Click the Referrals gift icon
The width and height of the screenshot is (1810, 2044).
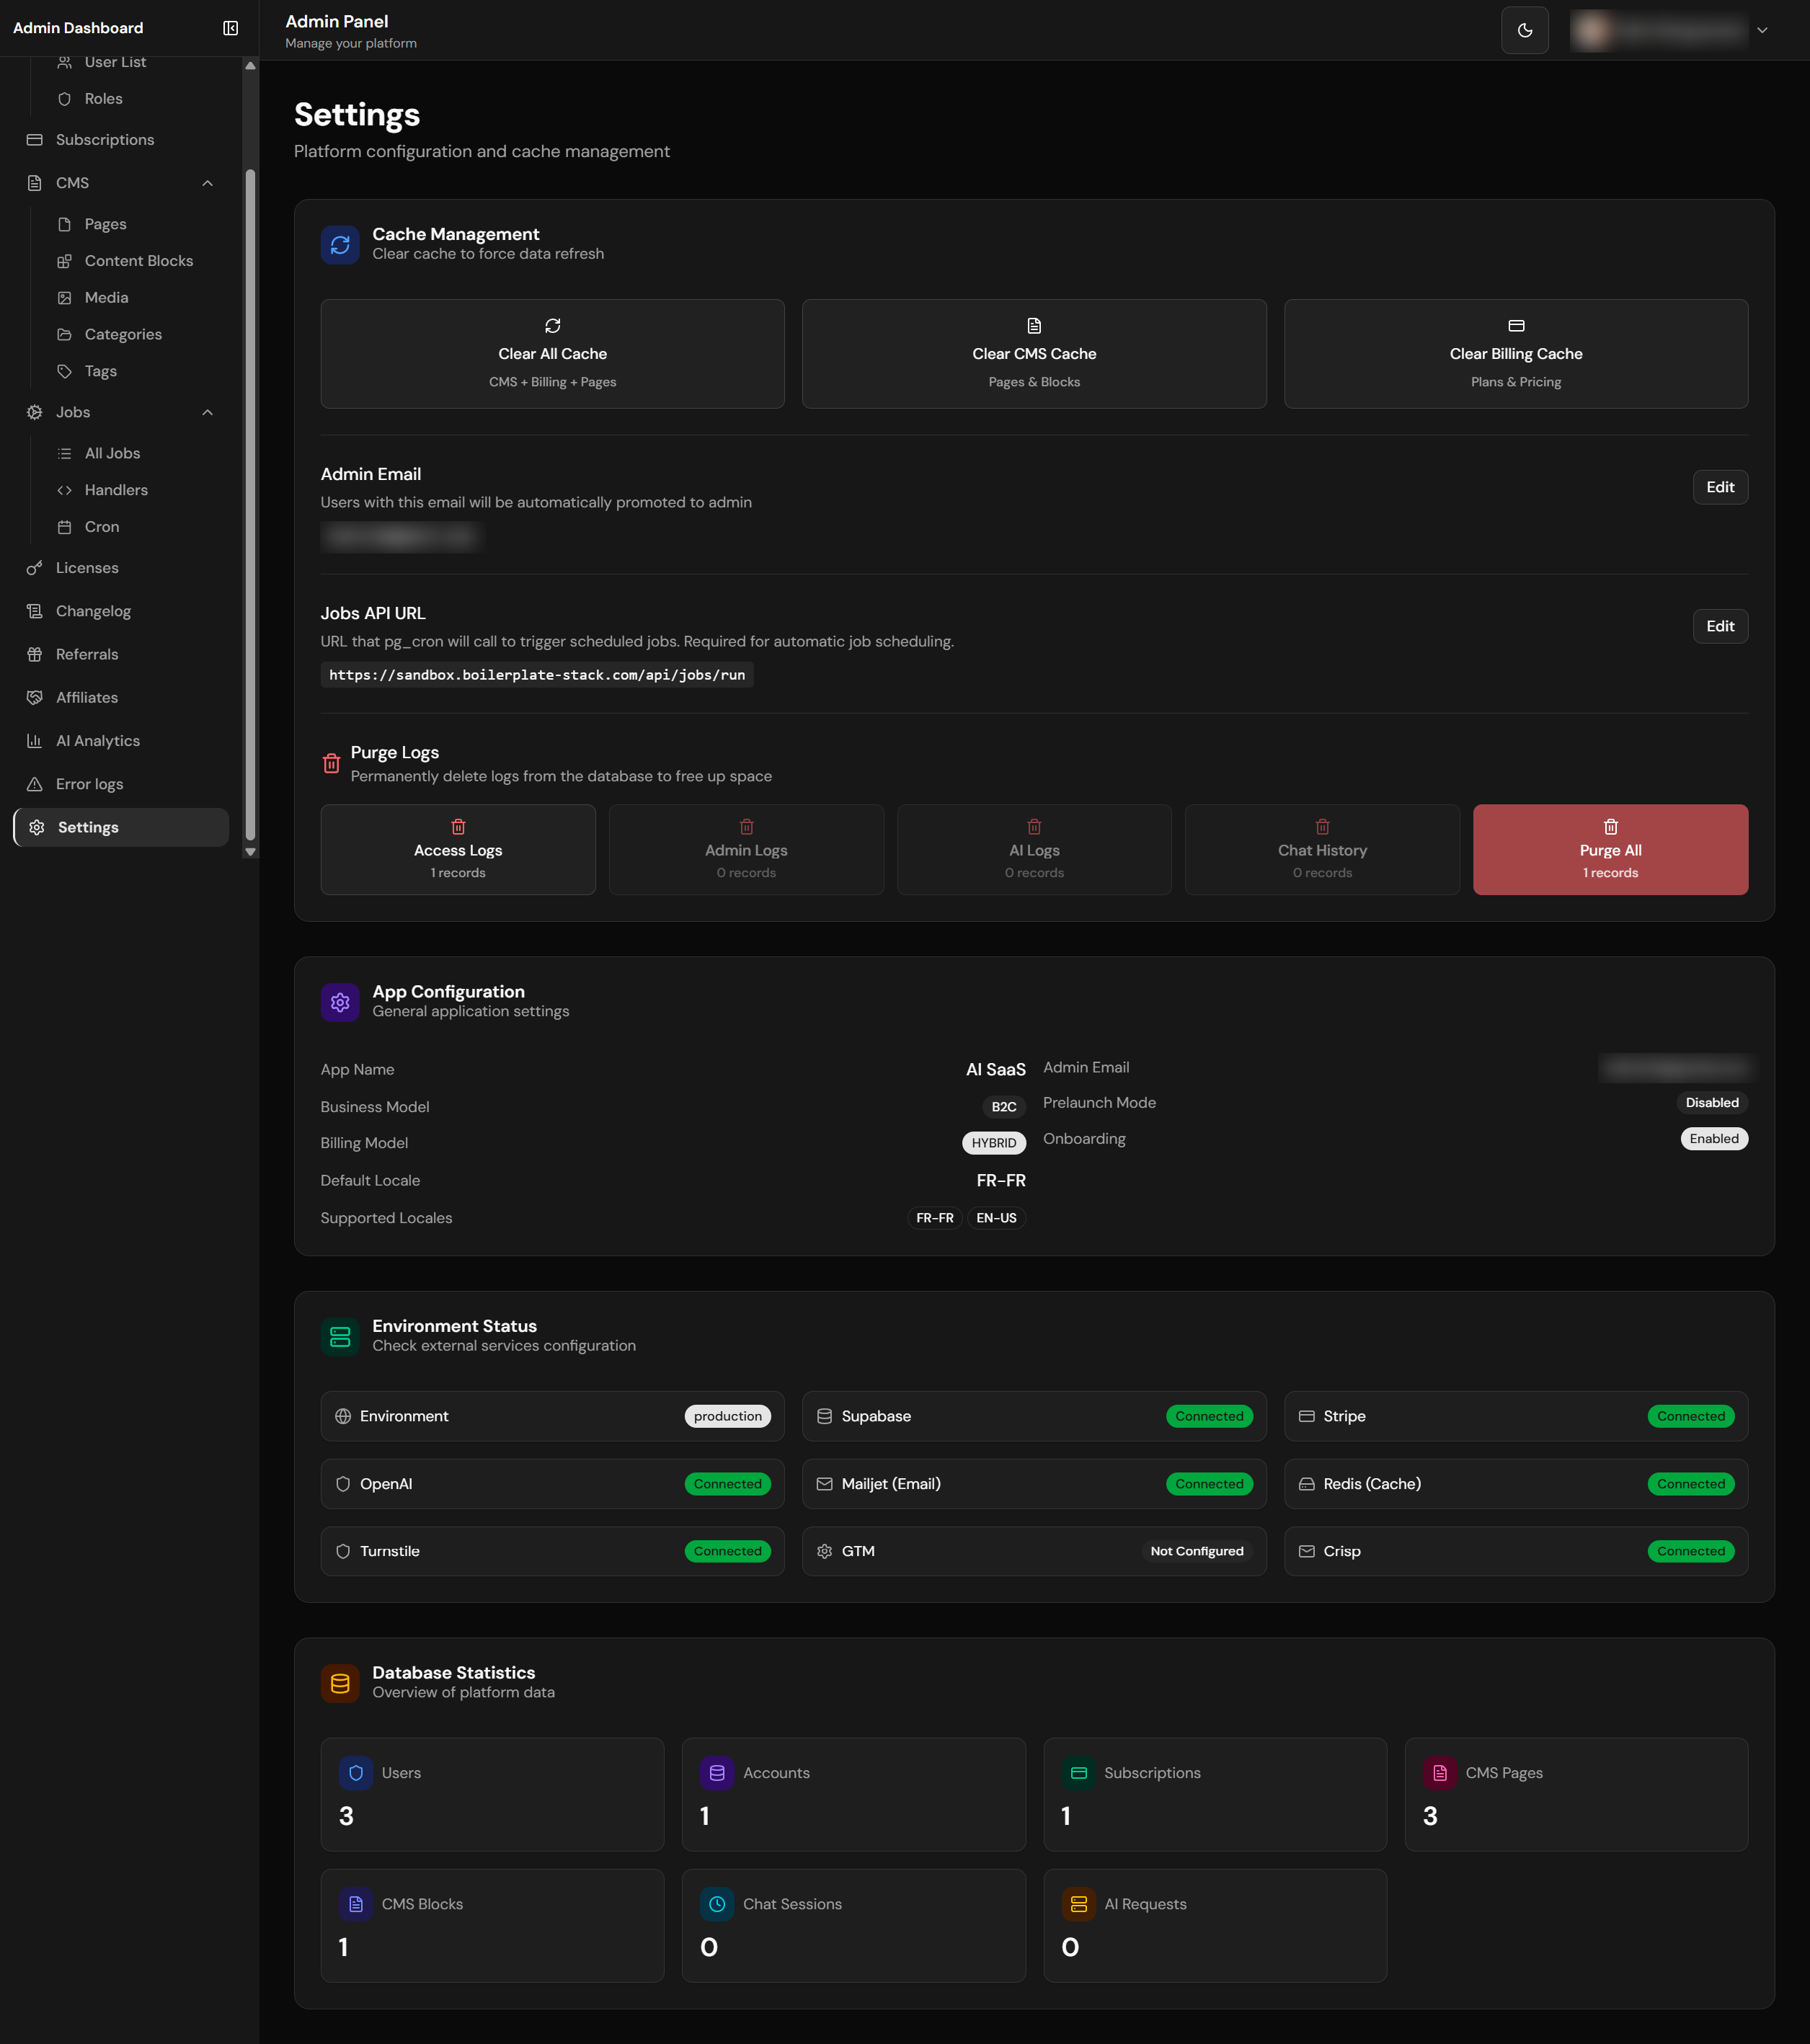pos(34,654)
